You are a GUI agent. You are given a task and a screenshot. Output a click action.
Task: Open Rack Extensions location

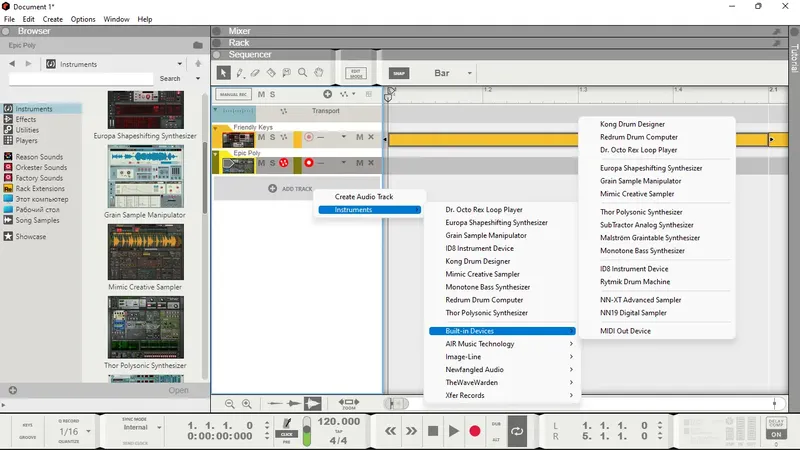tap(42, 189)
